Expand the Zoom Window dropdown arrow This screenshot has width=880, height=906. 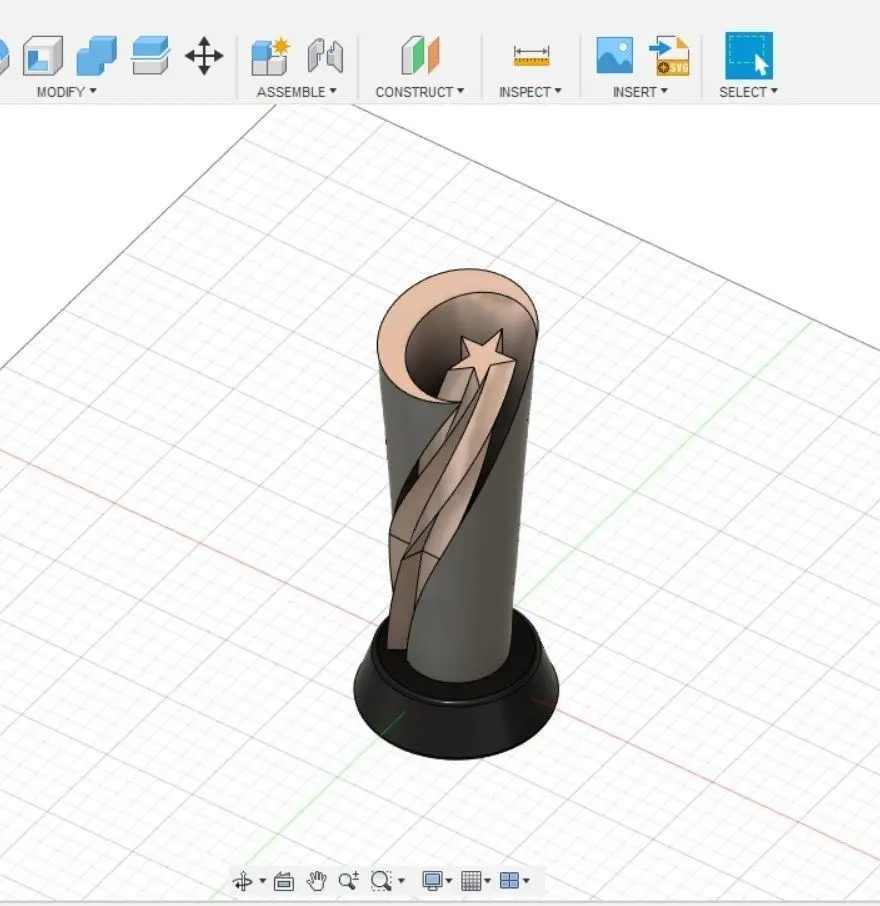click(x=402, y=881)
